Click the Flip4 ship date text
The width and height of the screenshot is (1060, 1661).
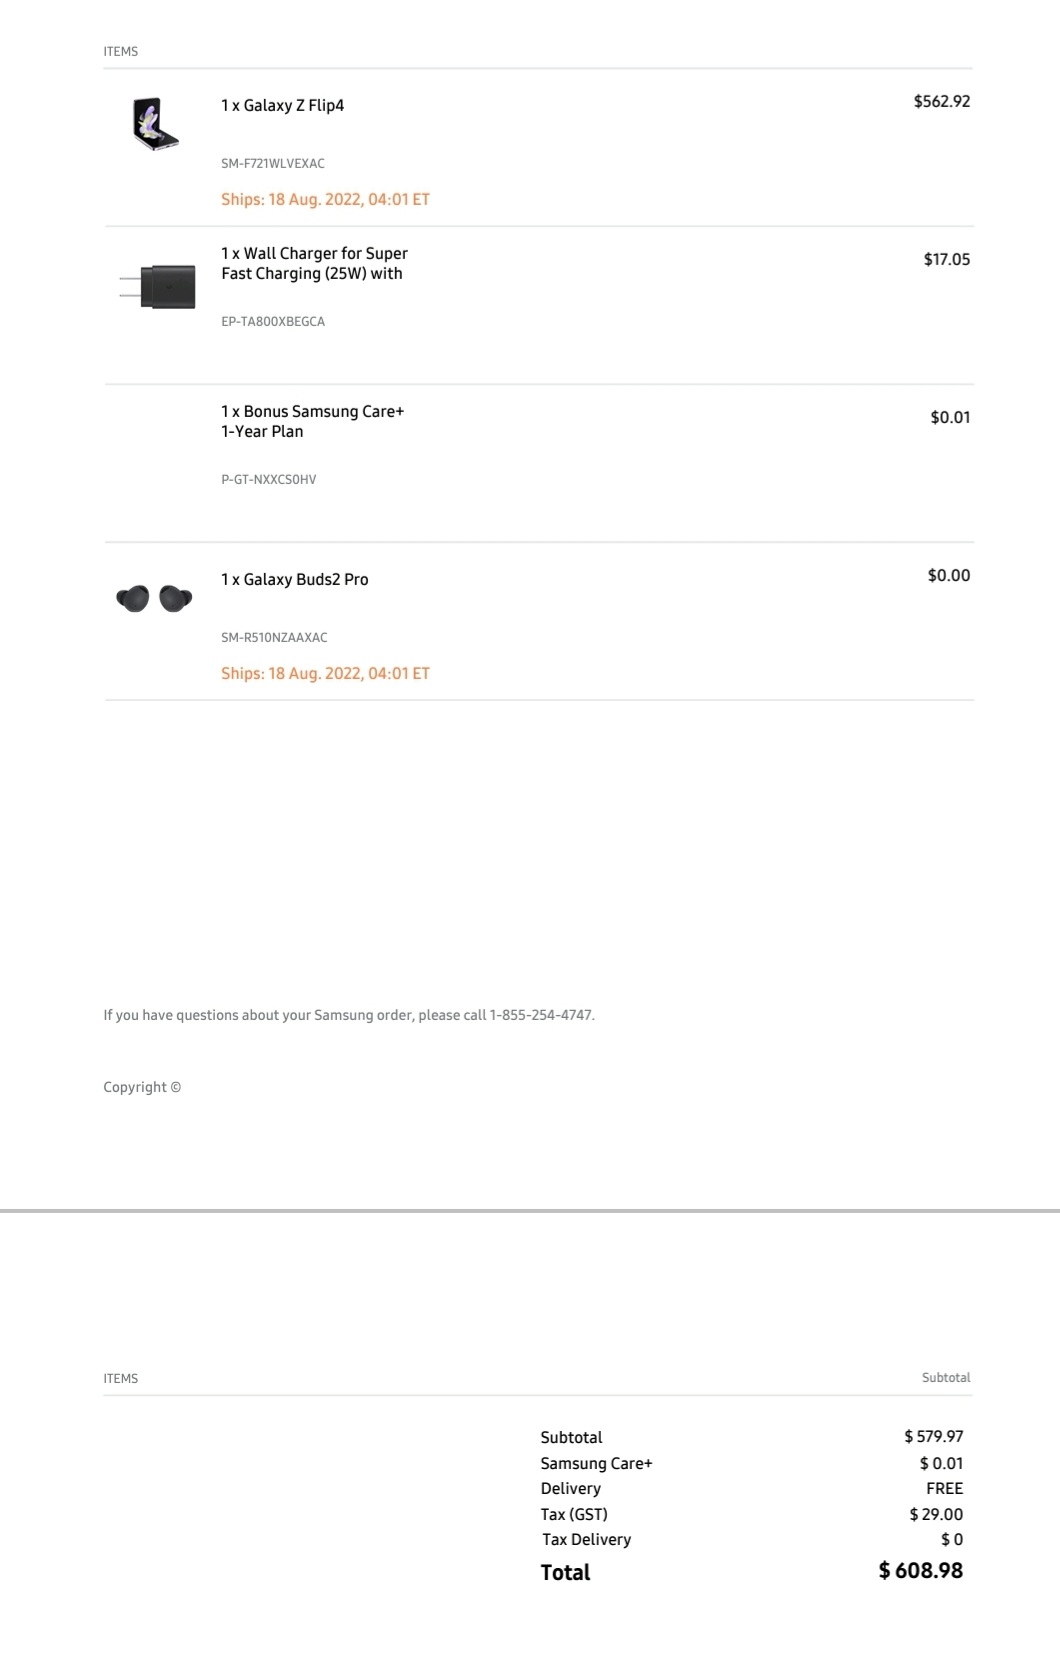click(325, 199)
